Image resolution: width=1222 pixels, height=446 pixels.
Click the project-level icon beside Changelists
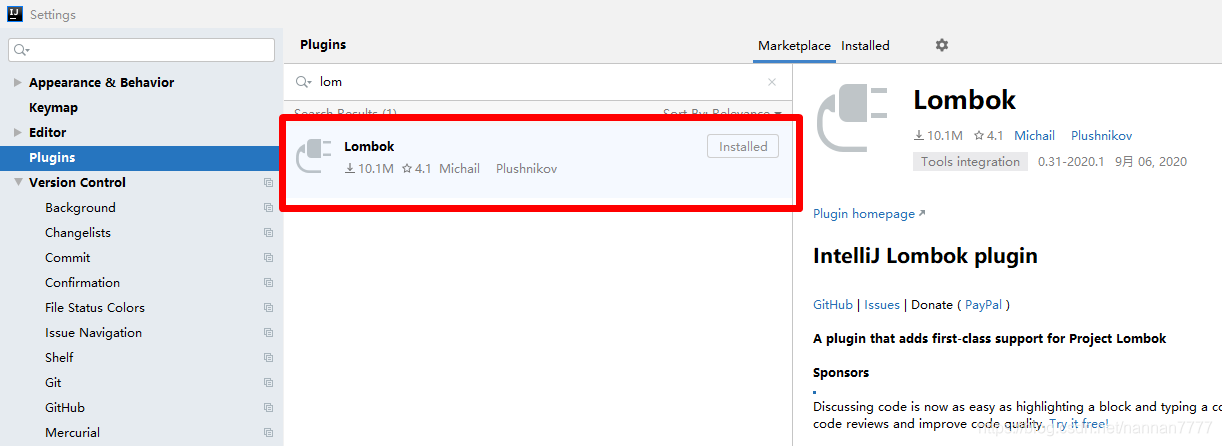click(x=268, y=233)
